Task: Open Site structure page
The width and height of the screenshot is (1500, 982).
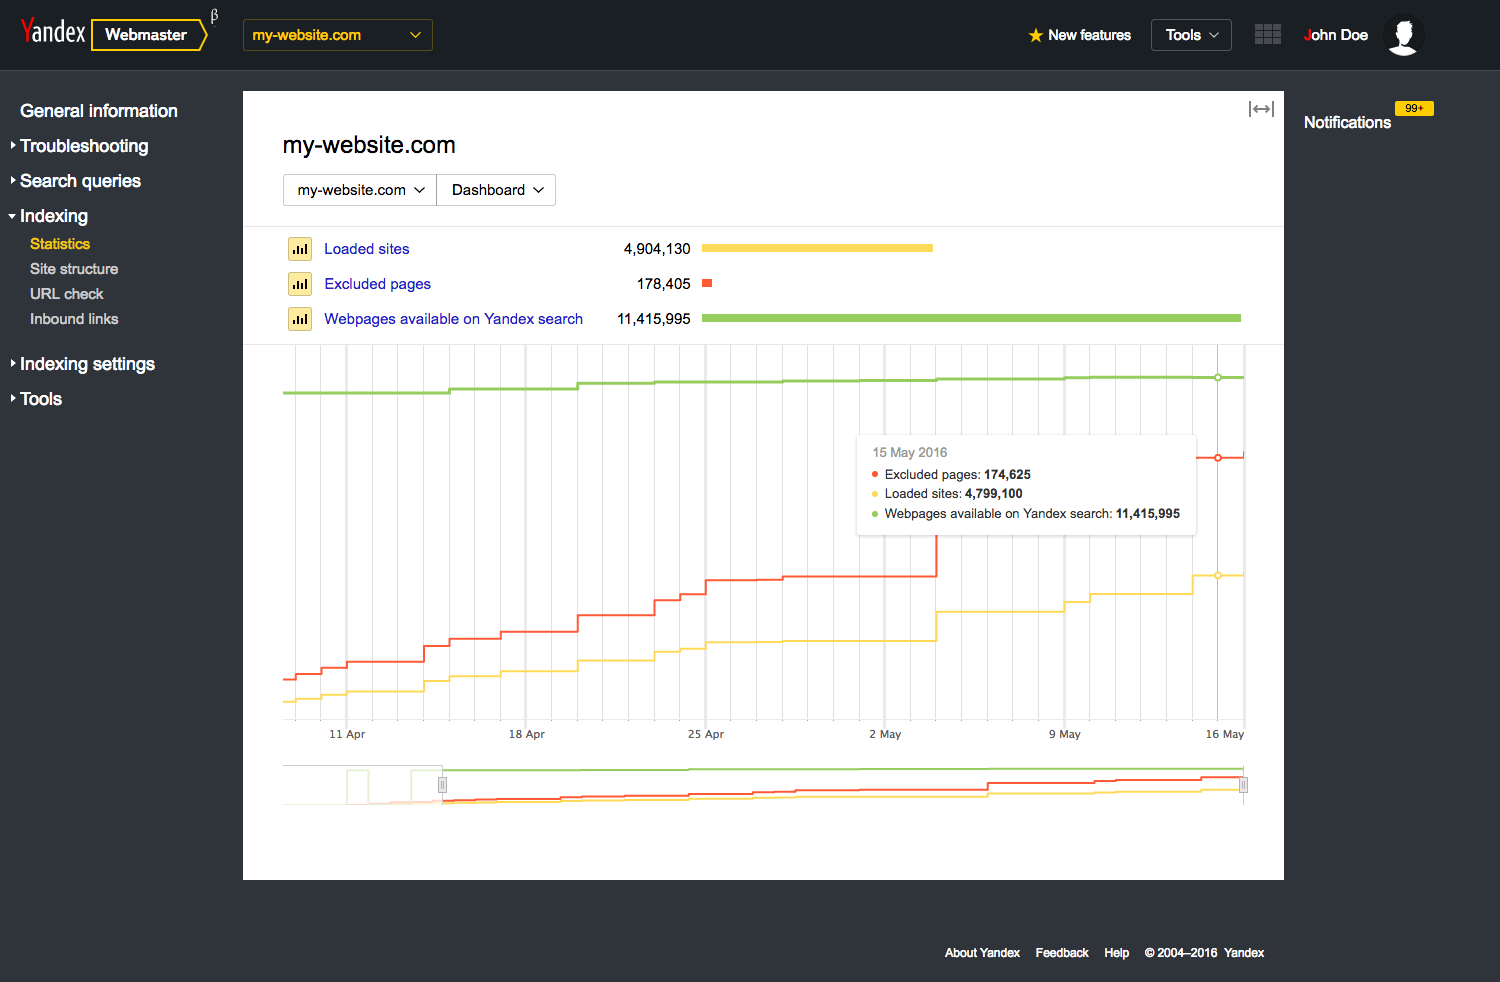Action: click(74, 269)
